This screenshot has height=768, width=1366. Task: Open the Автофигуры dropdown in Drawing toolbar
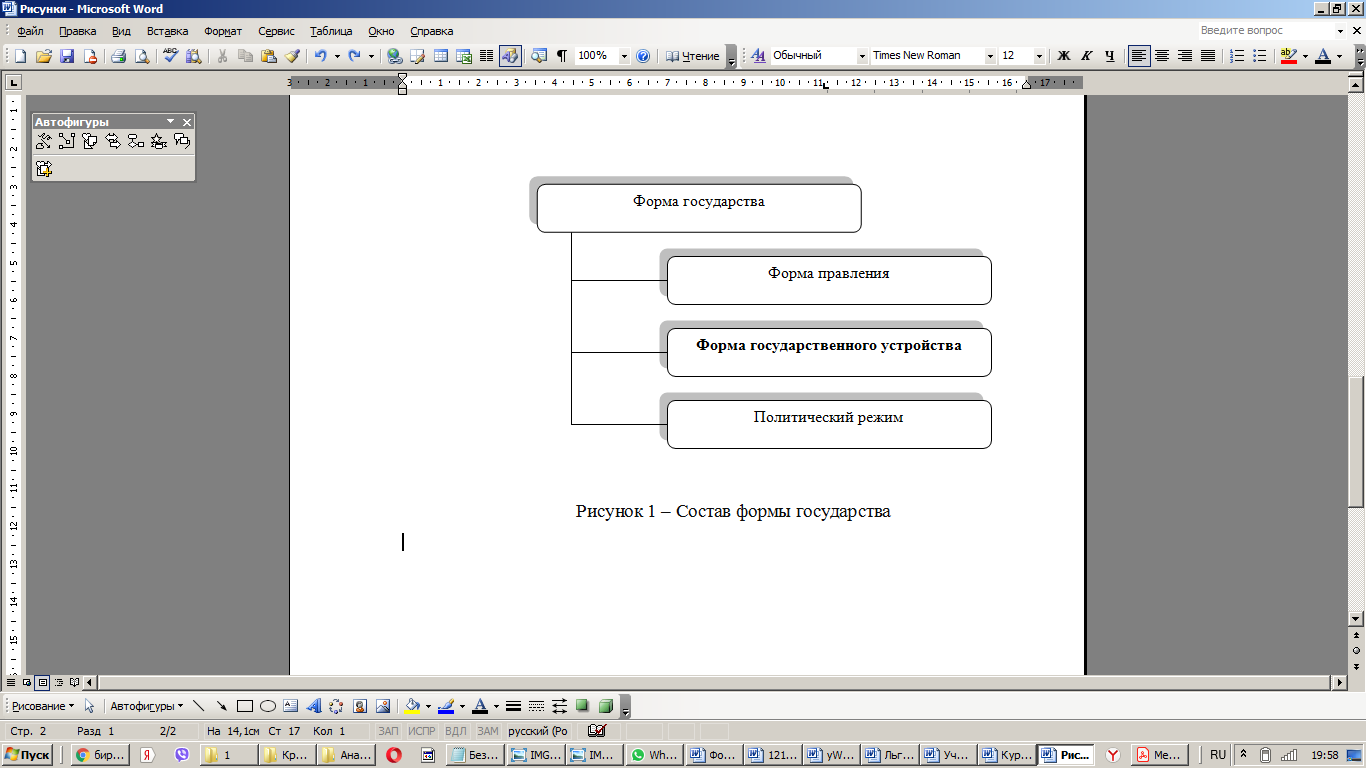[x=147, y=706]
